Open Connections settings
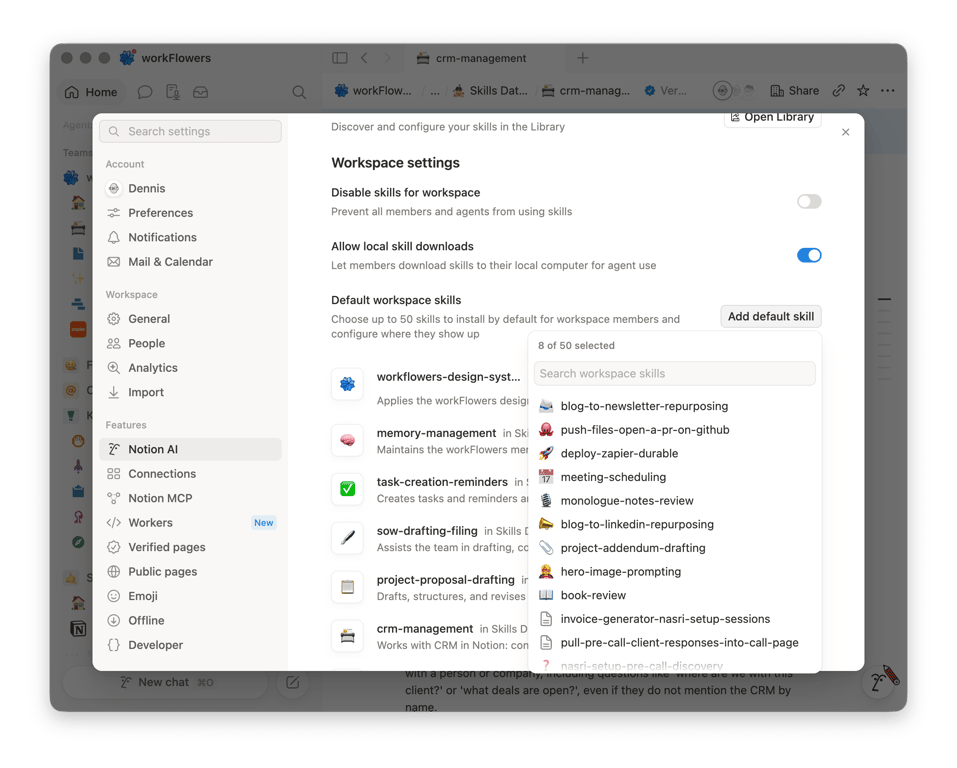This screenshot has height=768, width=957. tap(190, 474)
